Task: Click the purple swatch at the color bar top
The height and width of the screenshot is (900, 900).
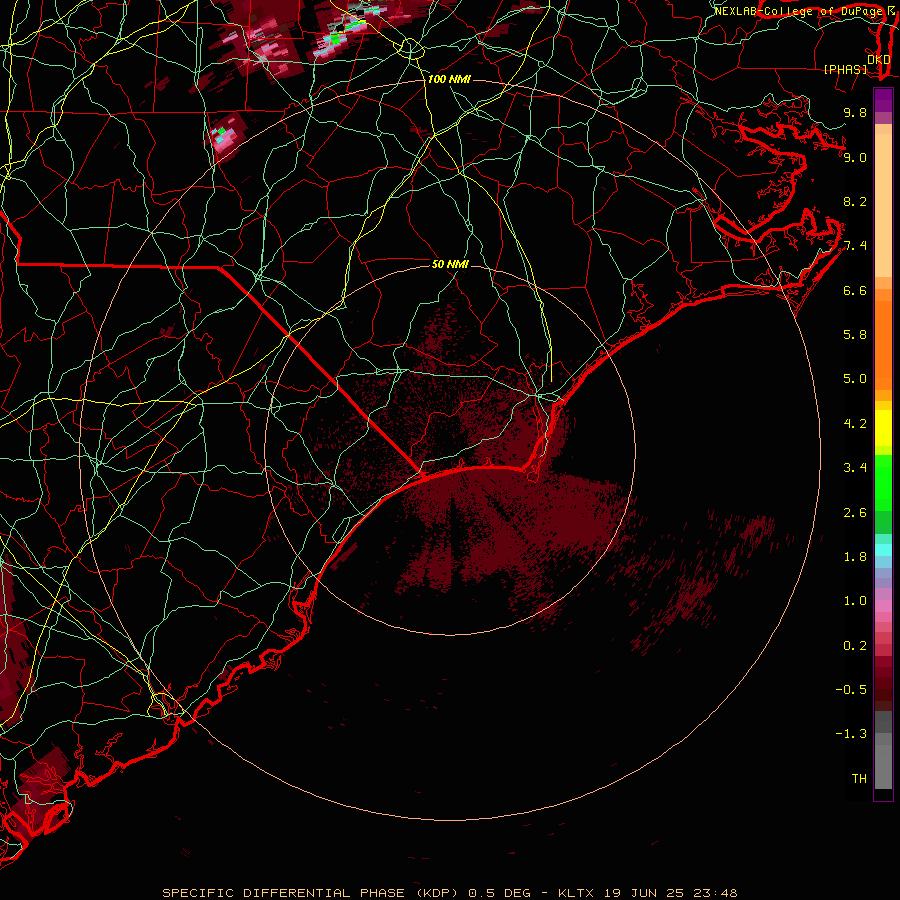Action: pyautogui.click(x=883, y=100)
